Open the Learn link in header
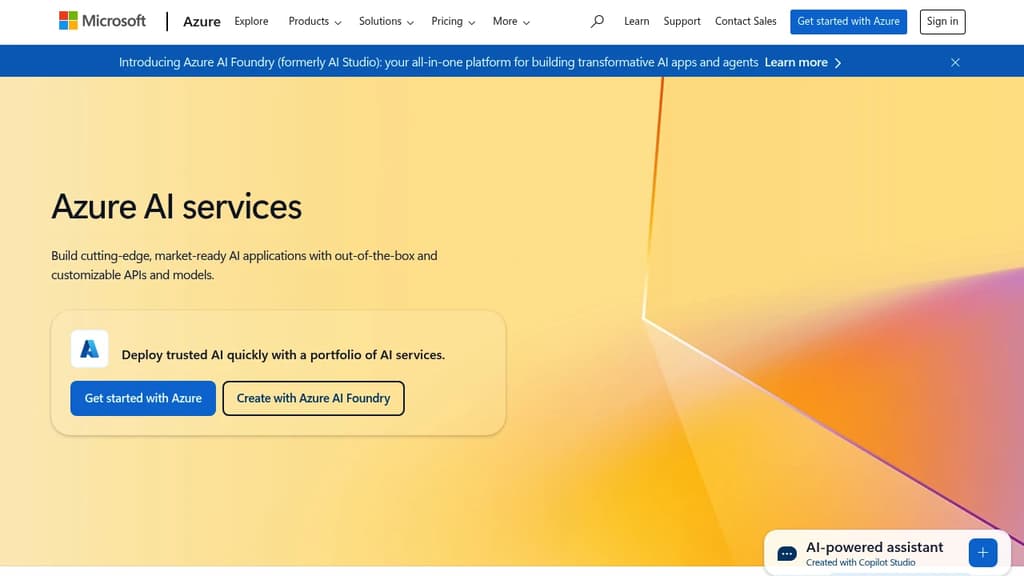 click(x=637, y=22)
